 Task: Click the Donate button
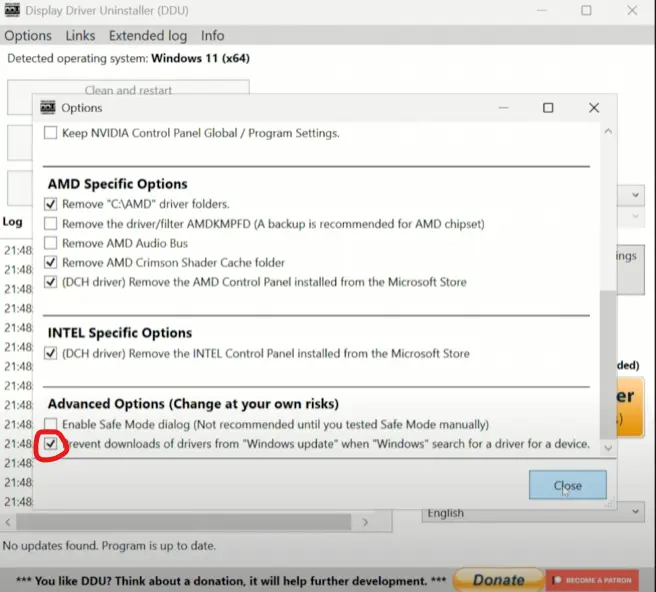click(x=499, y=580)
